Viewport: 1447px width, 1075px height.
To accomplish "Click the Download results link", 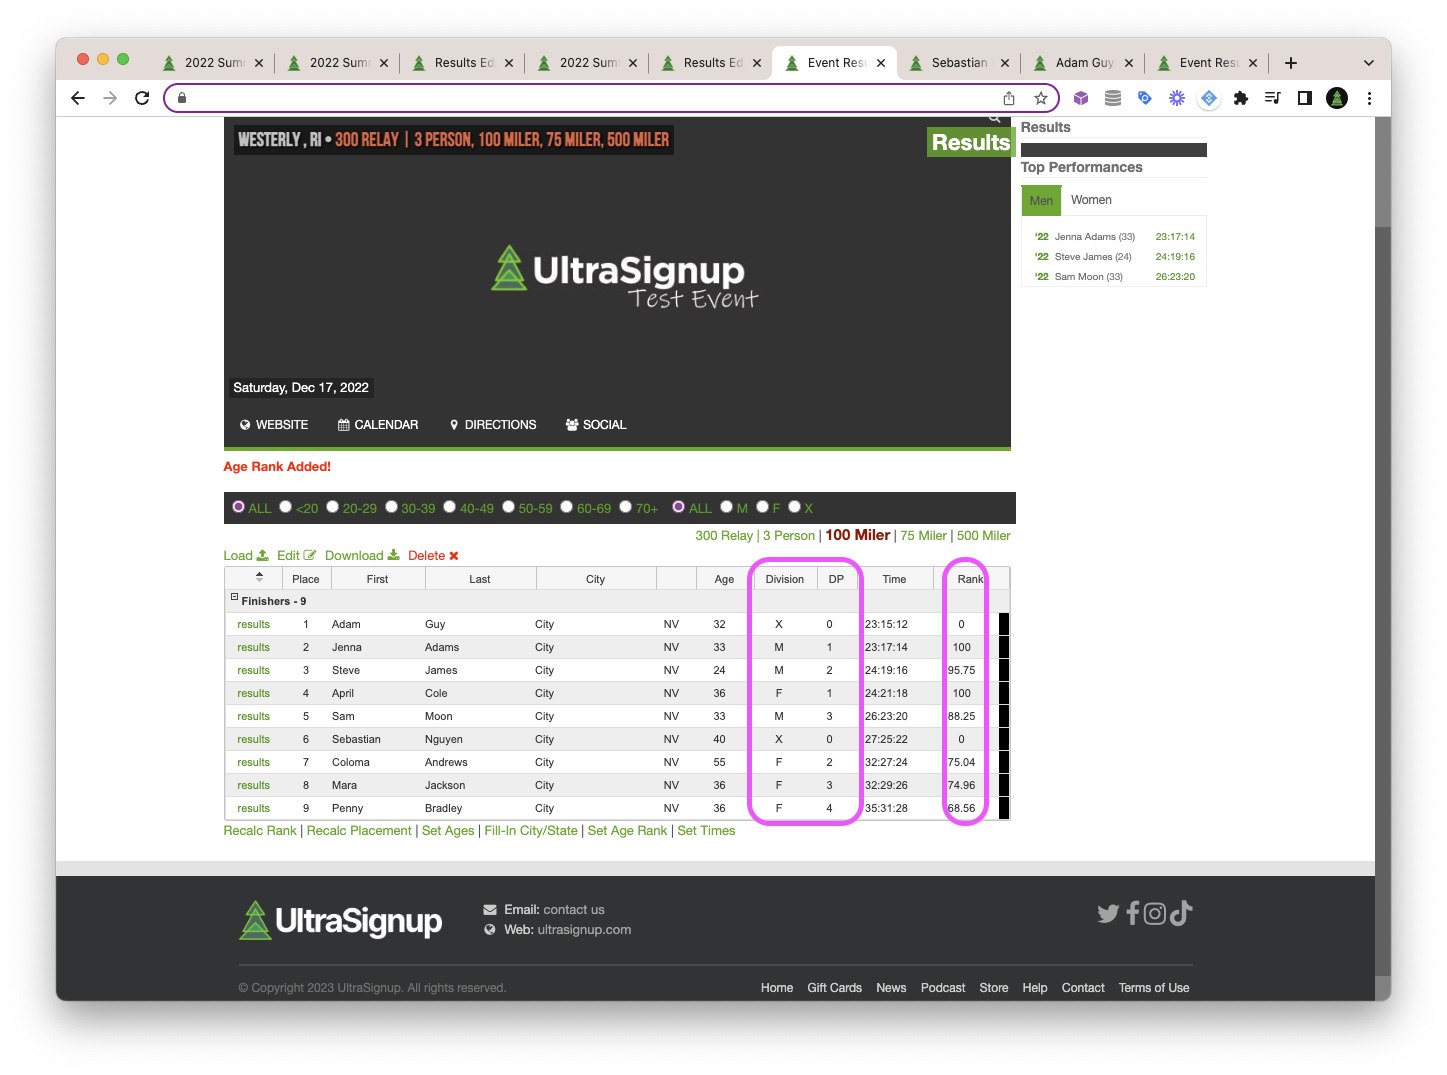I will click(x=362, y=555).
